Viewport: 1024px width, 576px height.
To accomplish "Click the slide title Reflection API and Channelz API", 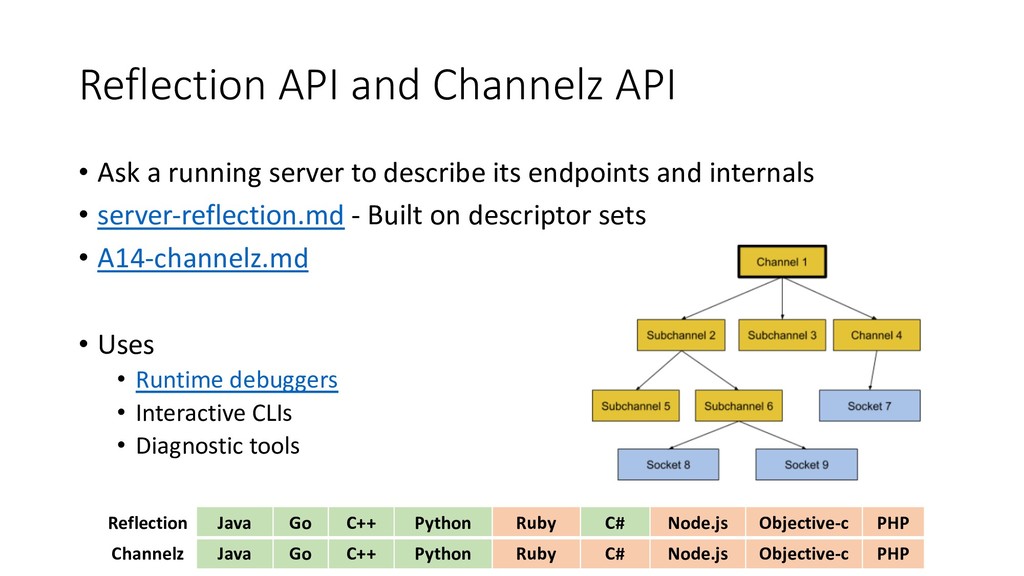I will (377, 85).
